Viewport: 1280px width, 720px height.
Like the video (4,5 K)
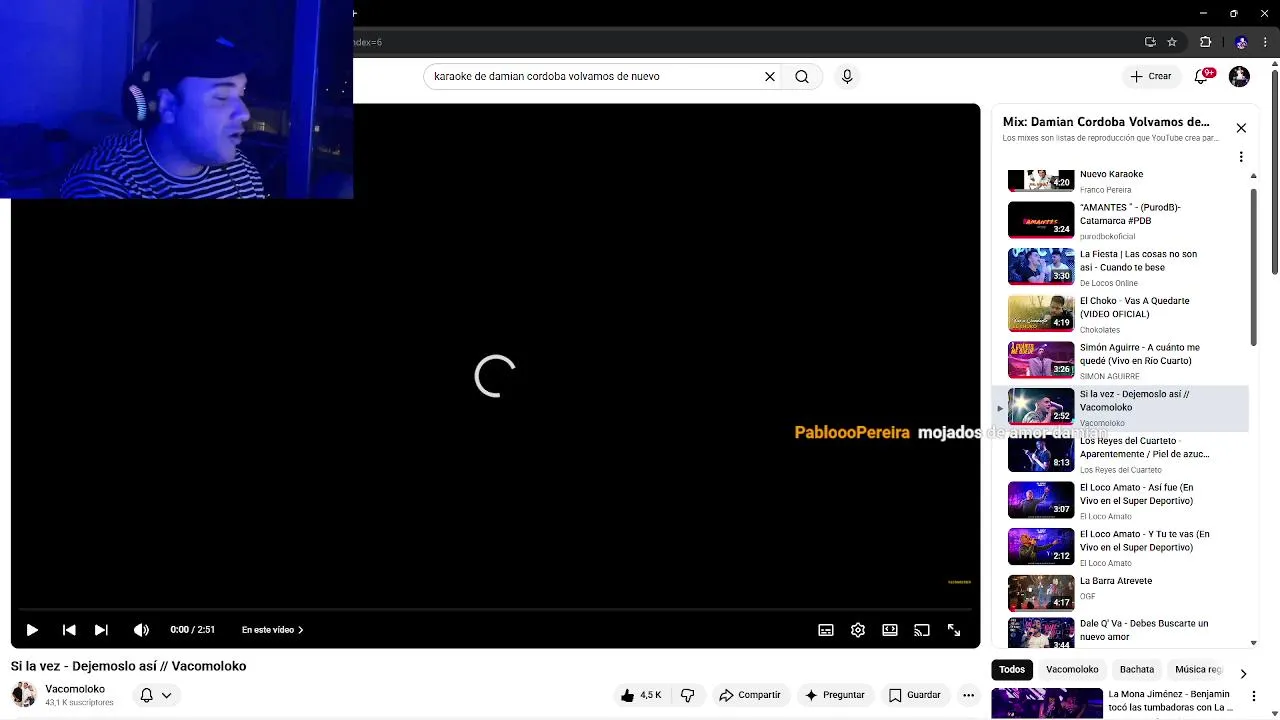click(641, 695)
